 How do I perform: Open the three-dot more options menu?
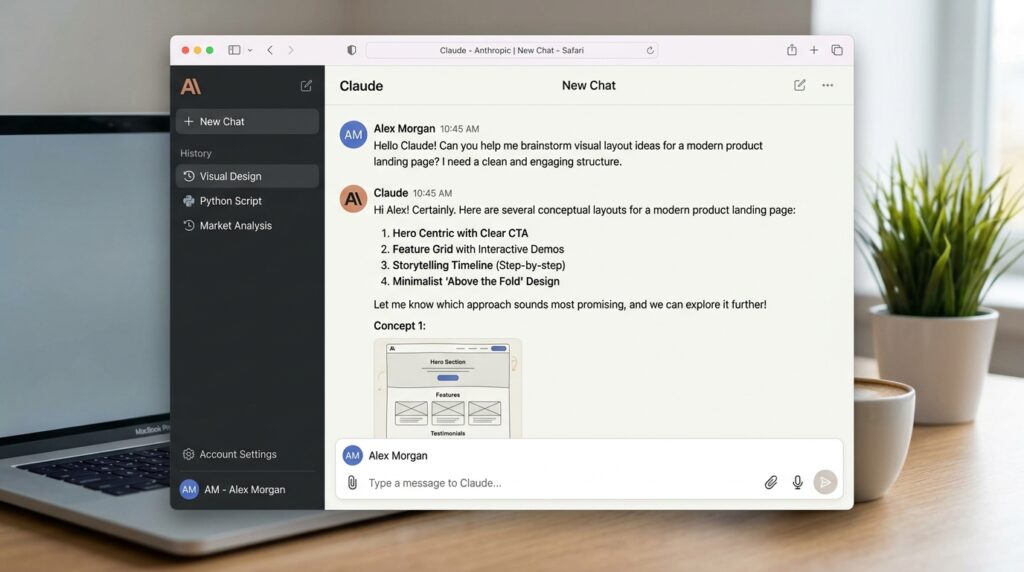click(x=827, y=86)
